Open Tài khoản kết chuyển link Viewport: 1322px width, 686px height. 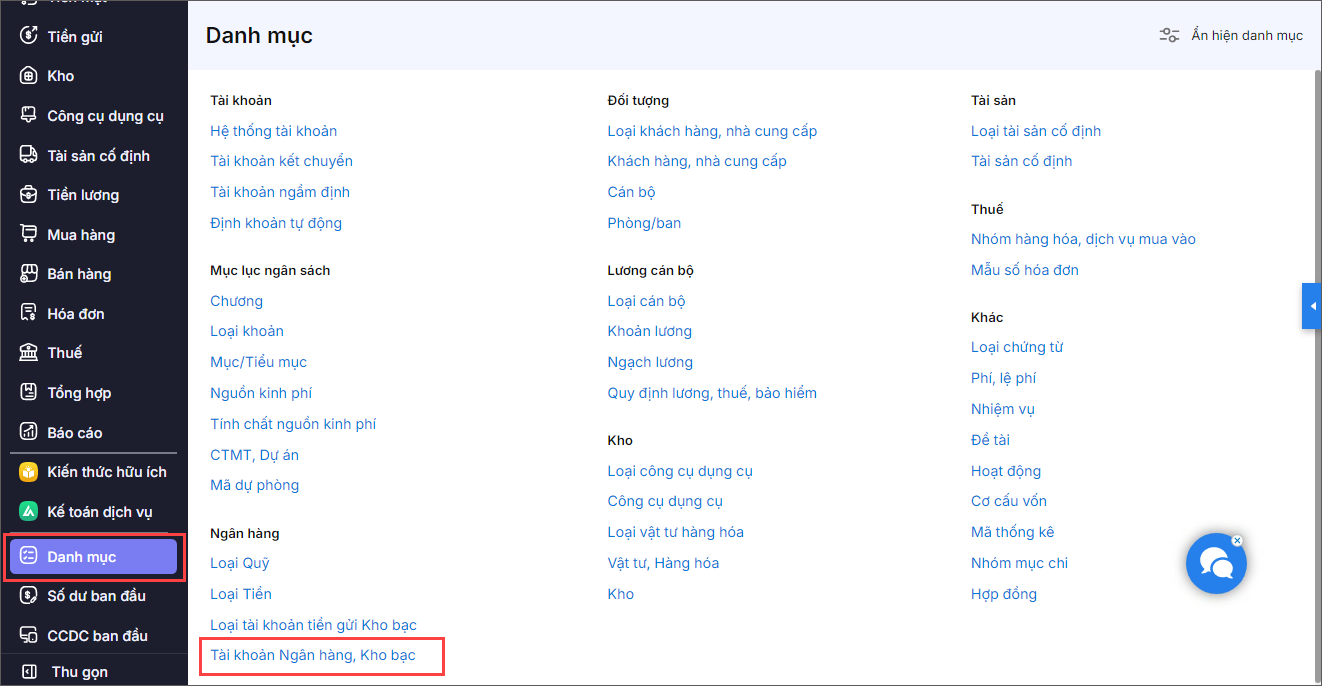[281, 161]
